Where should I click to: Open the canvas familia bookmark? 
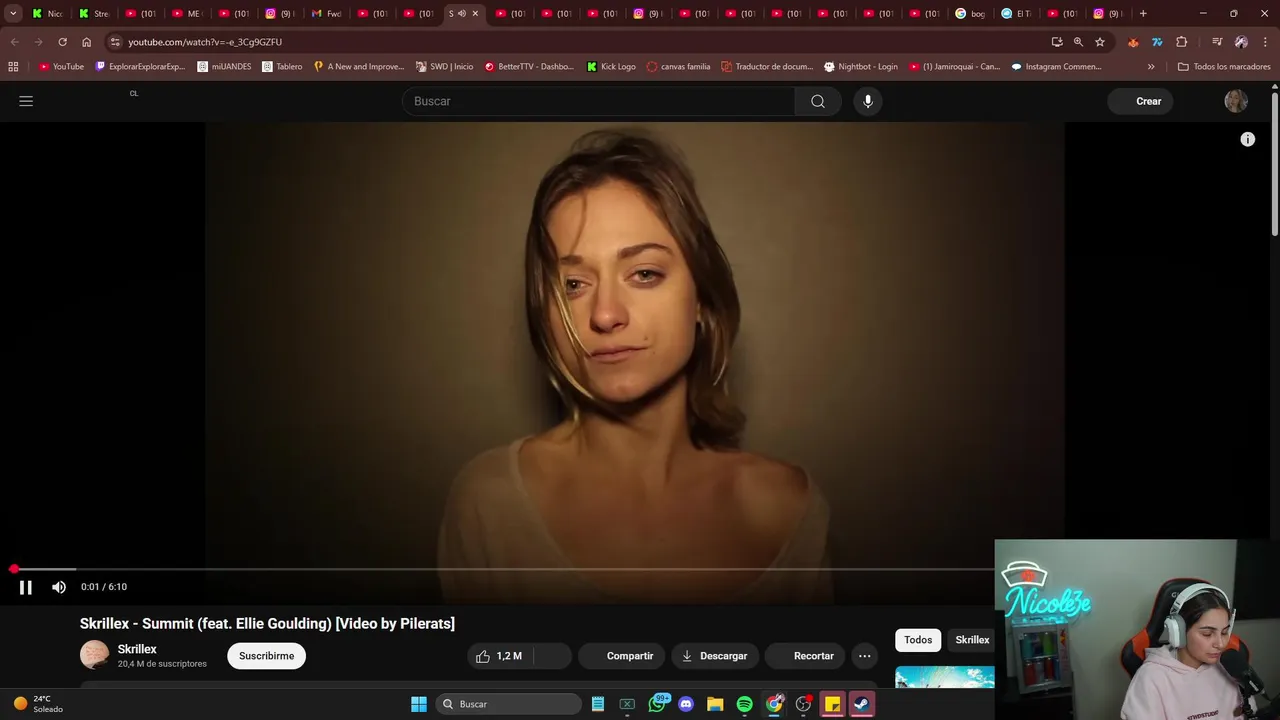coord(678,67)
